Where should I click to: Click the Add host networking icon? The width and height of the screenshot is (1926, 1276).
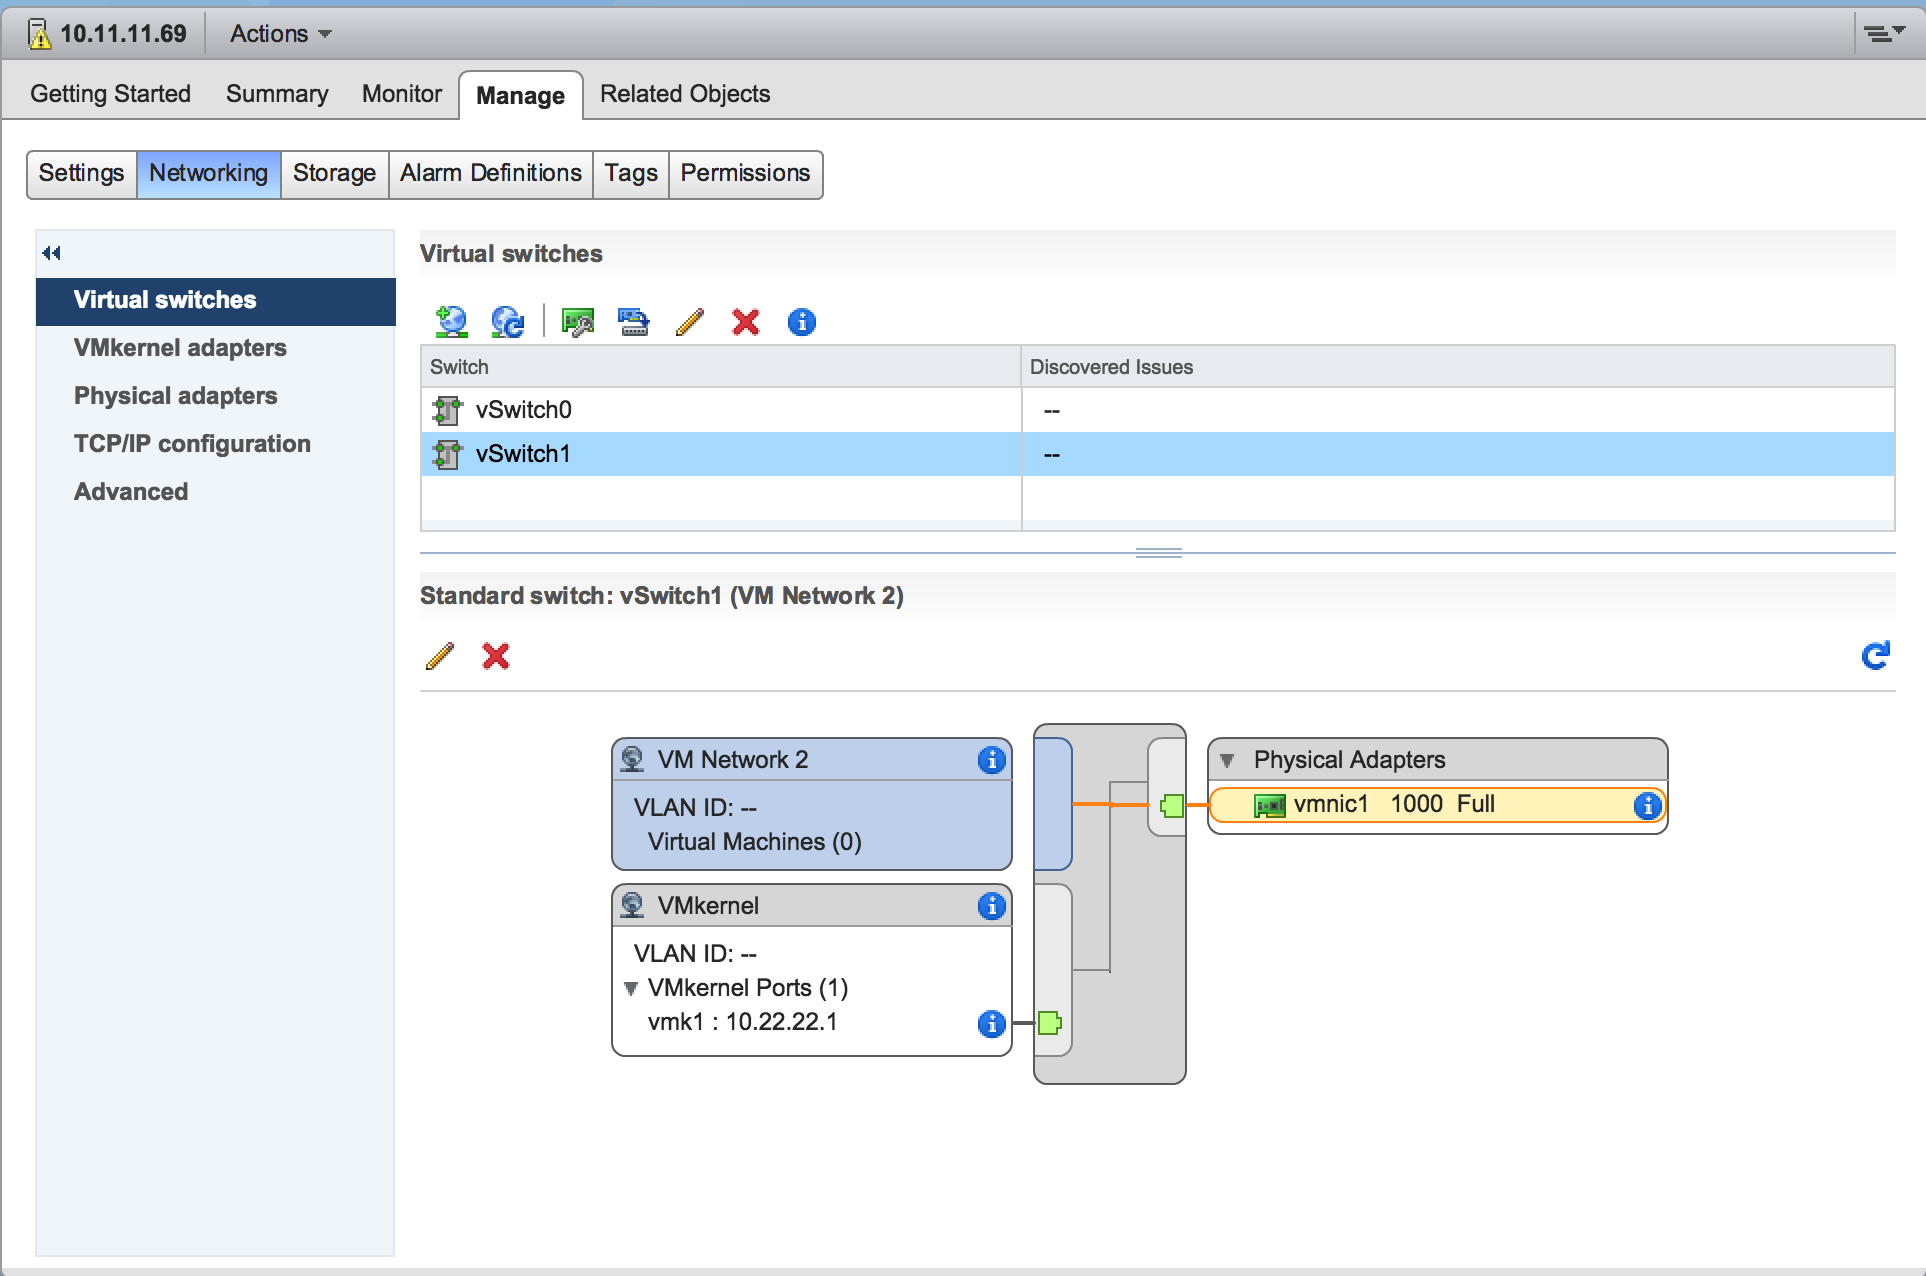[452, 322]
